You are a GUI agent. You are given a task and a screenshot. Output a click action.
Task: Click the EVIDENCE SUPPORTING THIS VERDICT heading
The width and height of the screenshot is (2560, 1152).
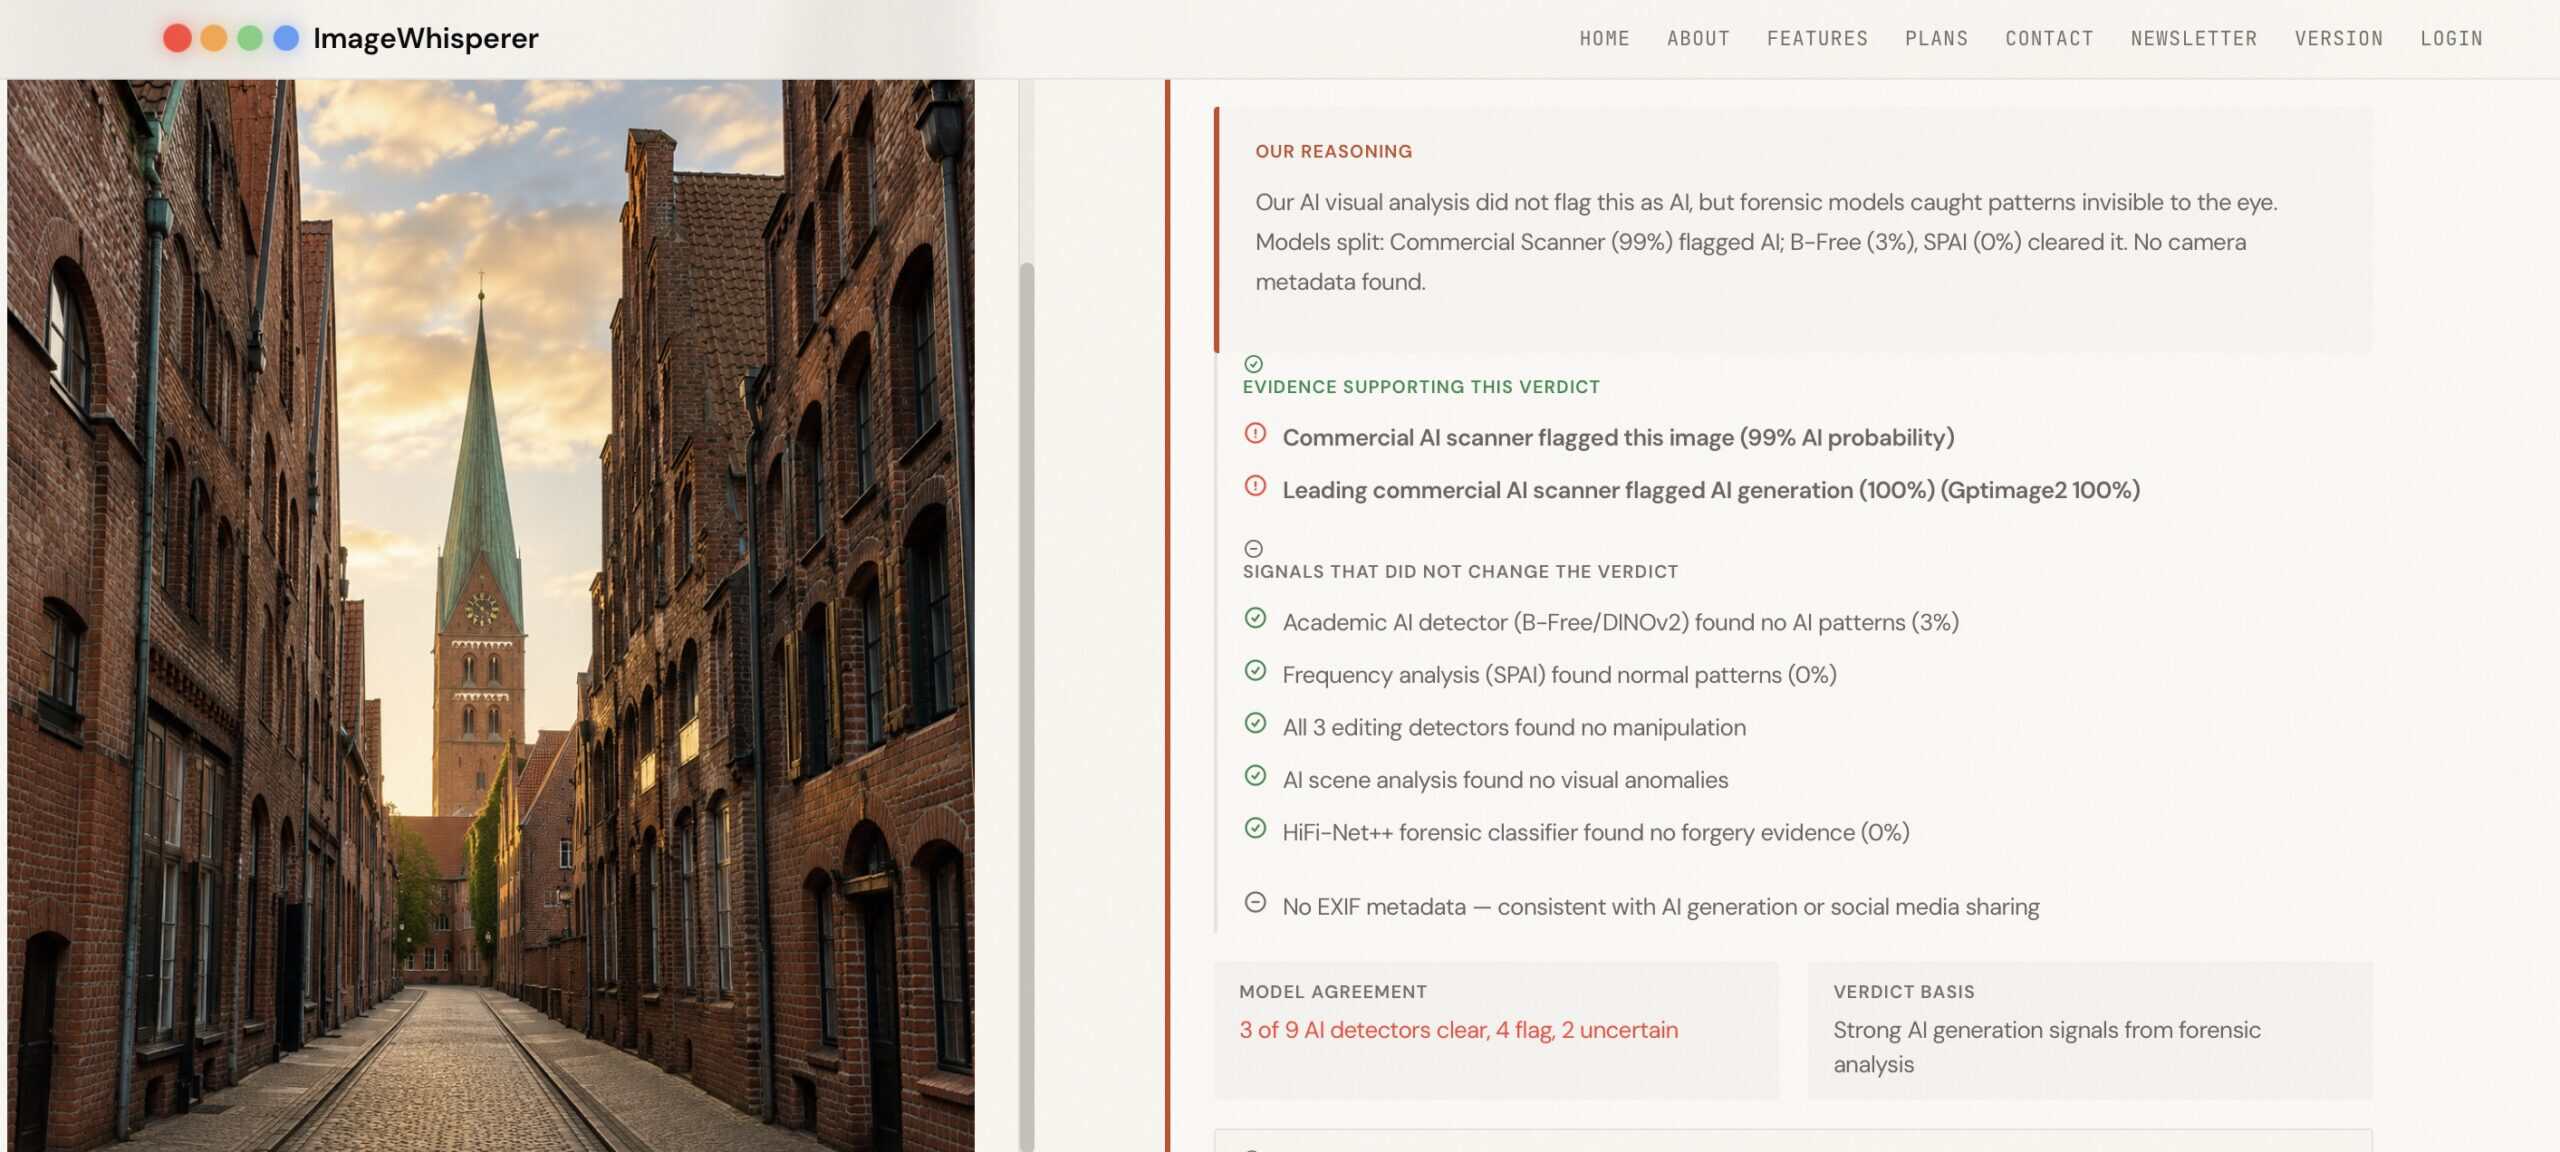[1421, 387]
